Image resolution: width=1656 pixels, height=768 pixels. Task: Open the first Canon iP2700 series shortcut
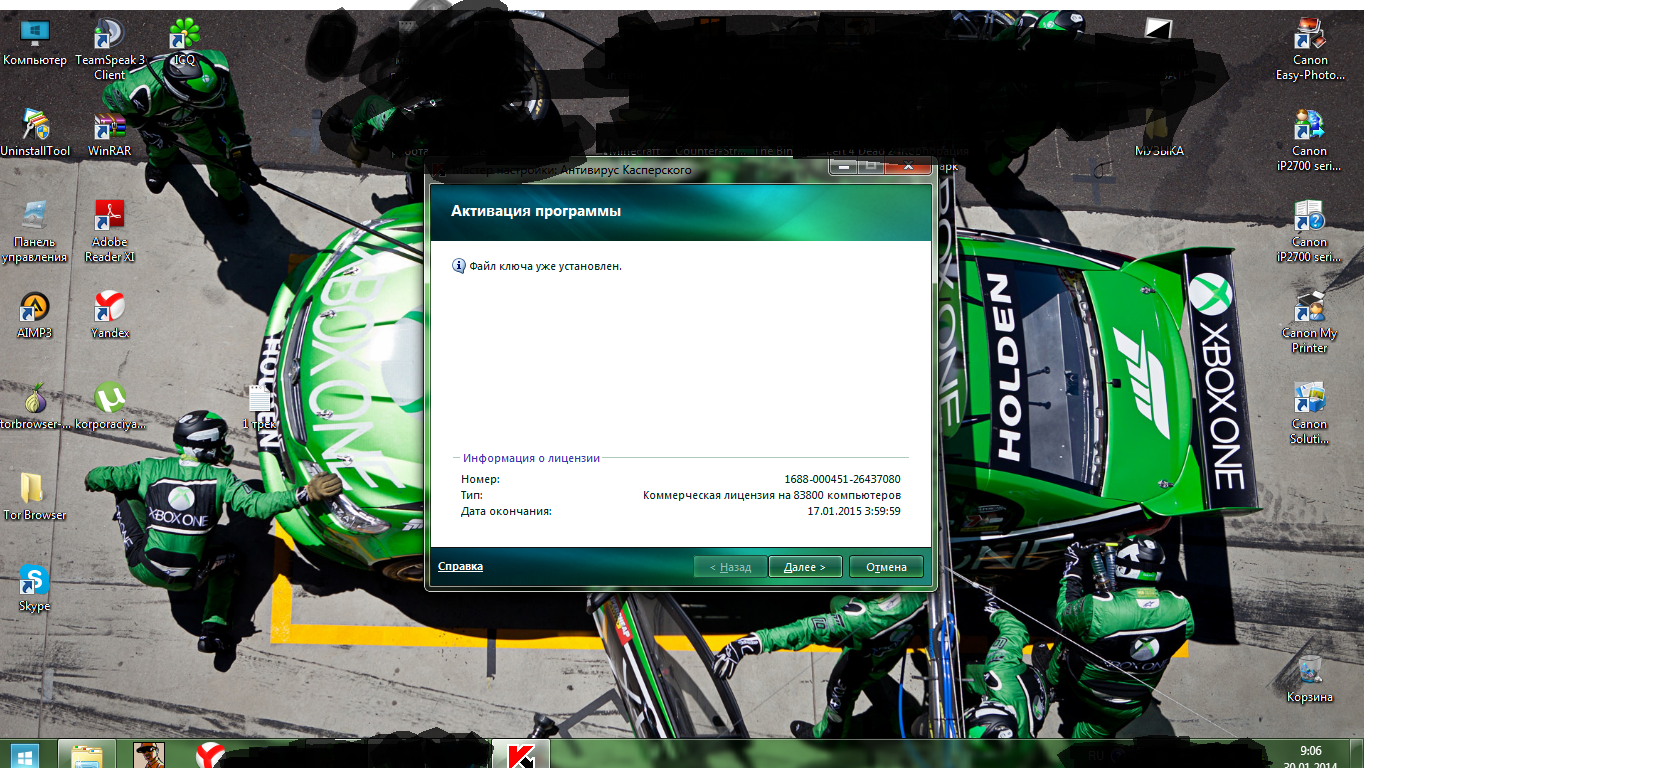pos(1310,141)
